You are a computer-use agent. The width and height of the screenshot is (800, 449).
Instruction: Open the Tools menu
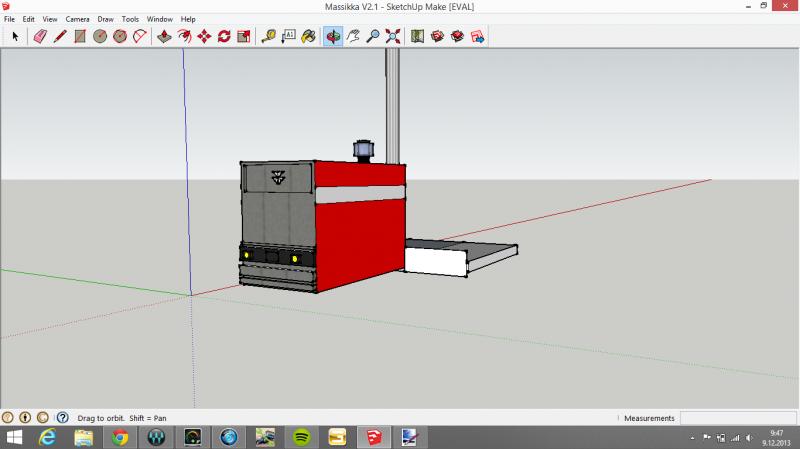(x=130, y=19)
